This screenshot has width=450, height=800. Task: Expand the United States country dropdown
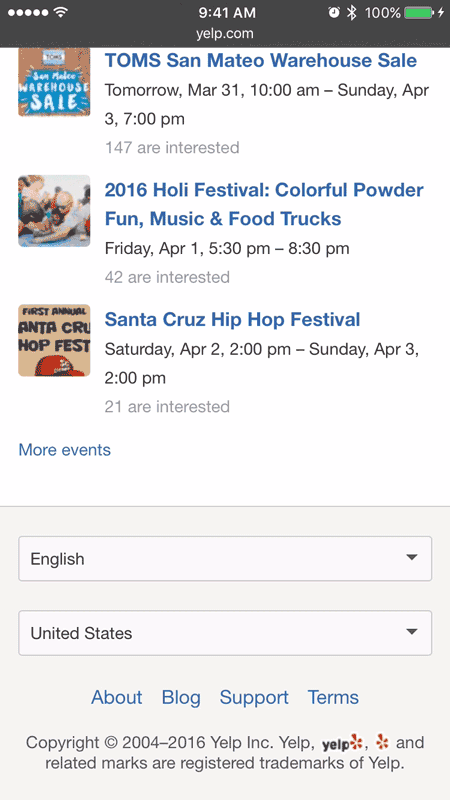tap(225, 633)
